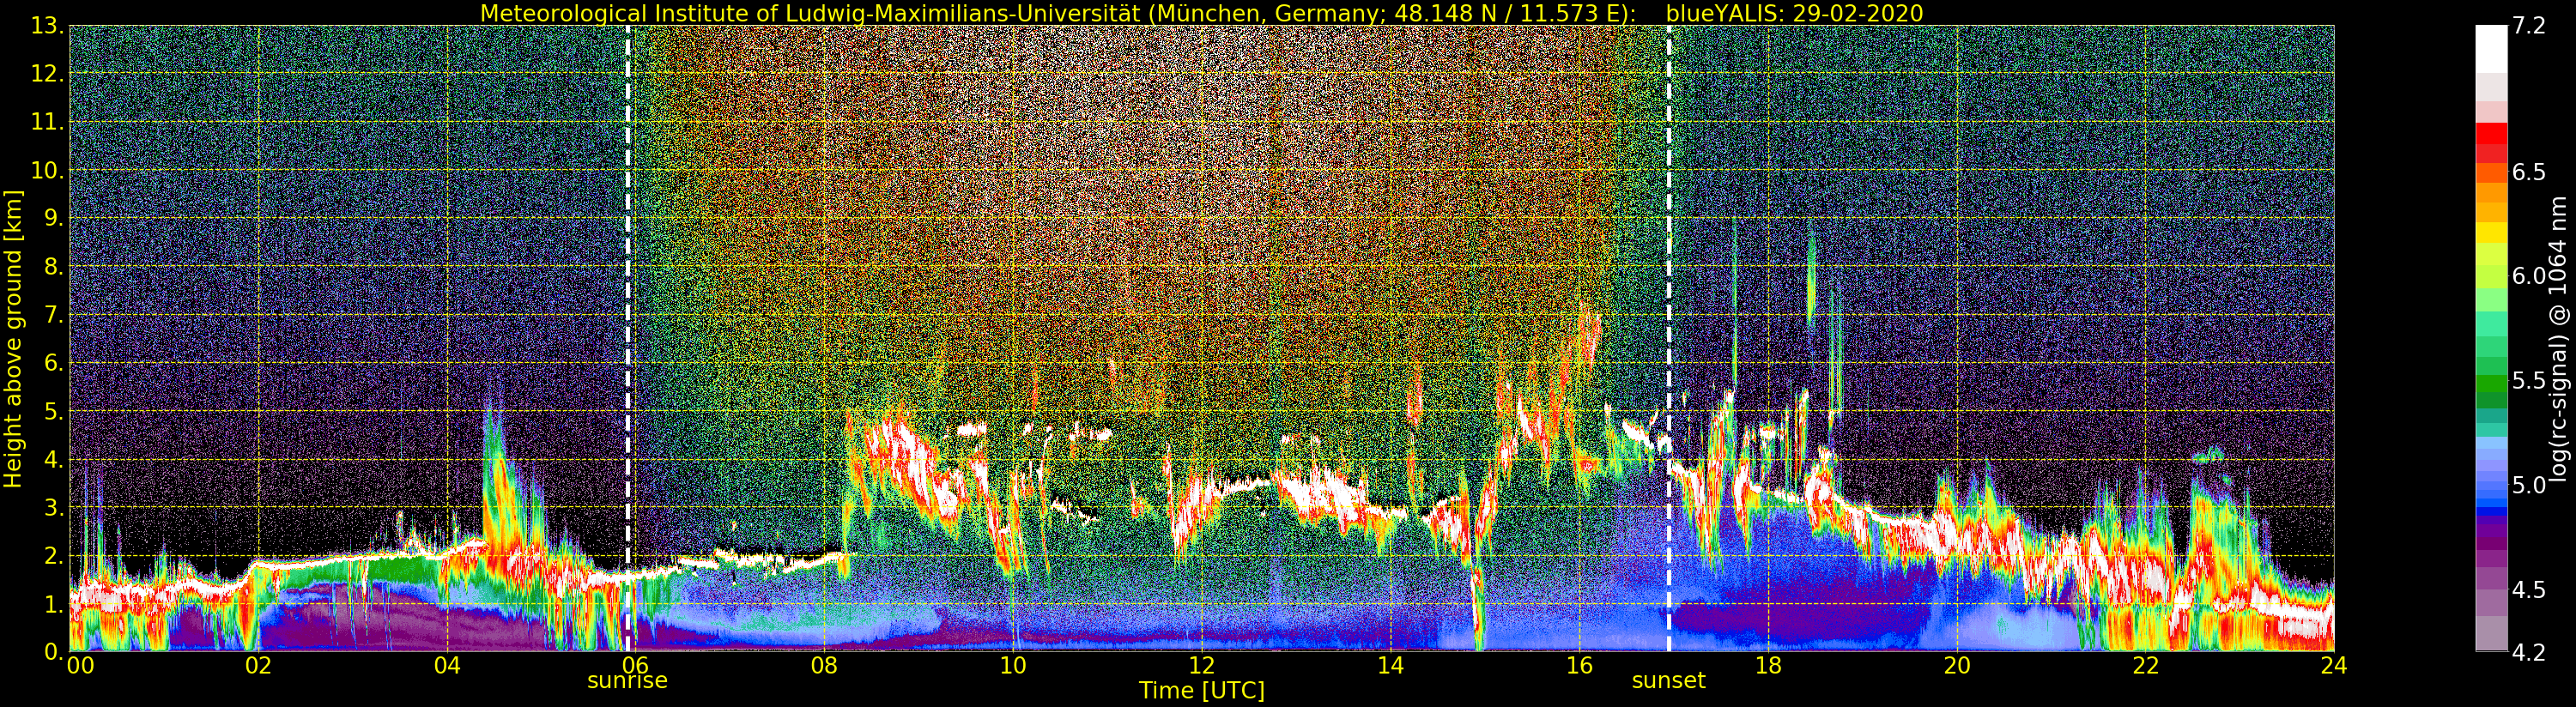
Task: Click the height axis tick '6.'
Action: (54, 363)
